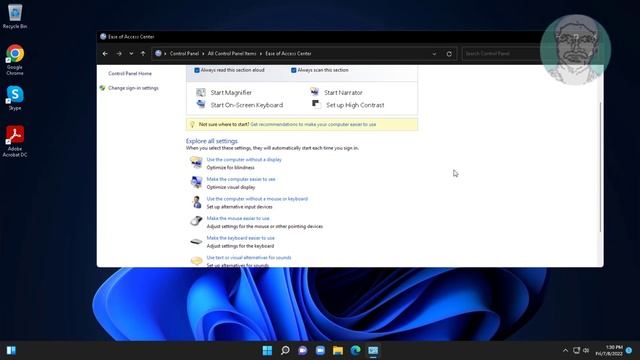The height and width of the screenshot is (360, 640).
Task: Select Control Panel in the breadcrumb
Action: click(184, 53)
